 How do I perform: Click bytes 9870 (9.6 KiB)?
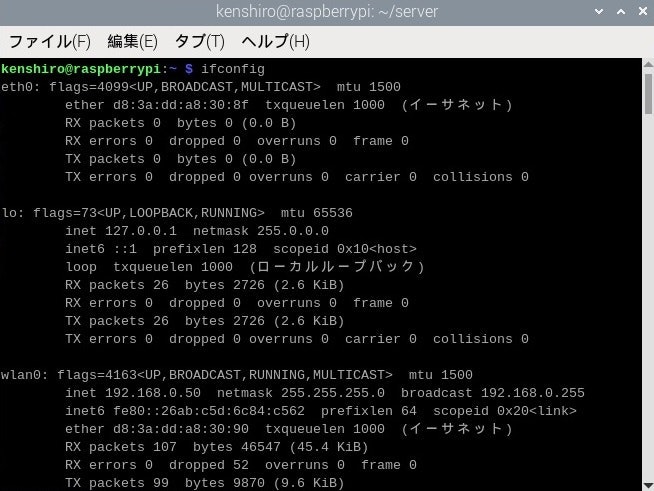tap(264, 483)
